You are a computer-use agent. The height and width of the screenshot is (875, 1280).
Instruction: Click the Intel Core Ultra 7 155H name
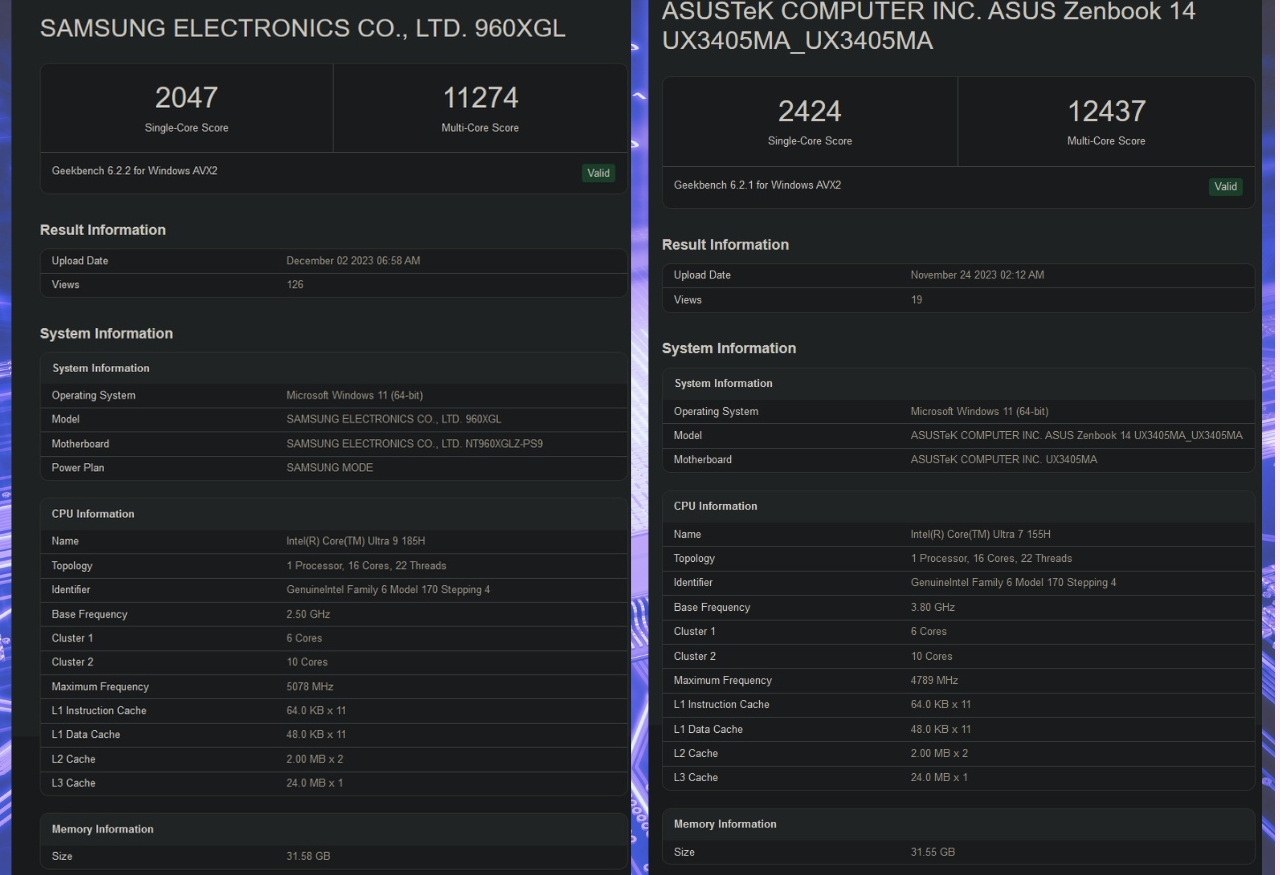point(980,534)
